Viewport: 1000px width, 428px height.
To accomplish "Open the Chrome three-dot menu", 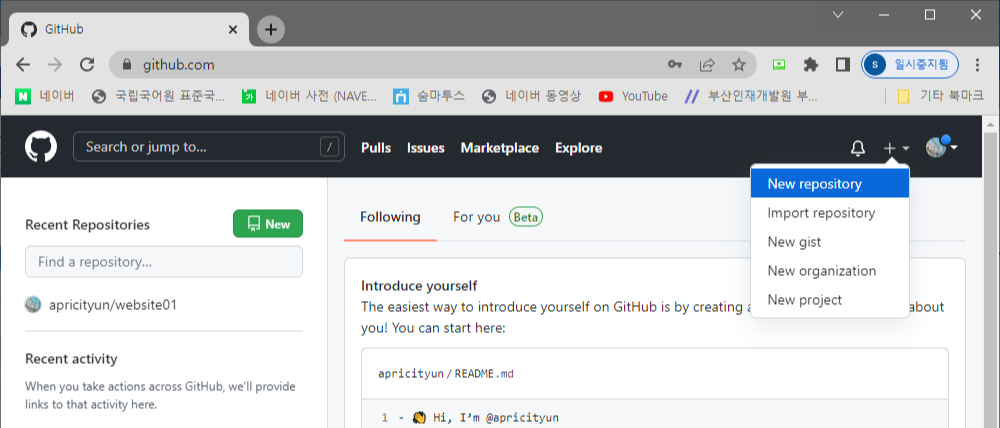I will point(978,64).
